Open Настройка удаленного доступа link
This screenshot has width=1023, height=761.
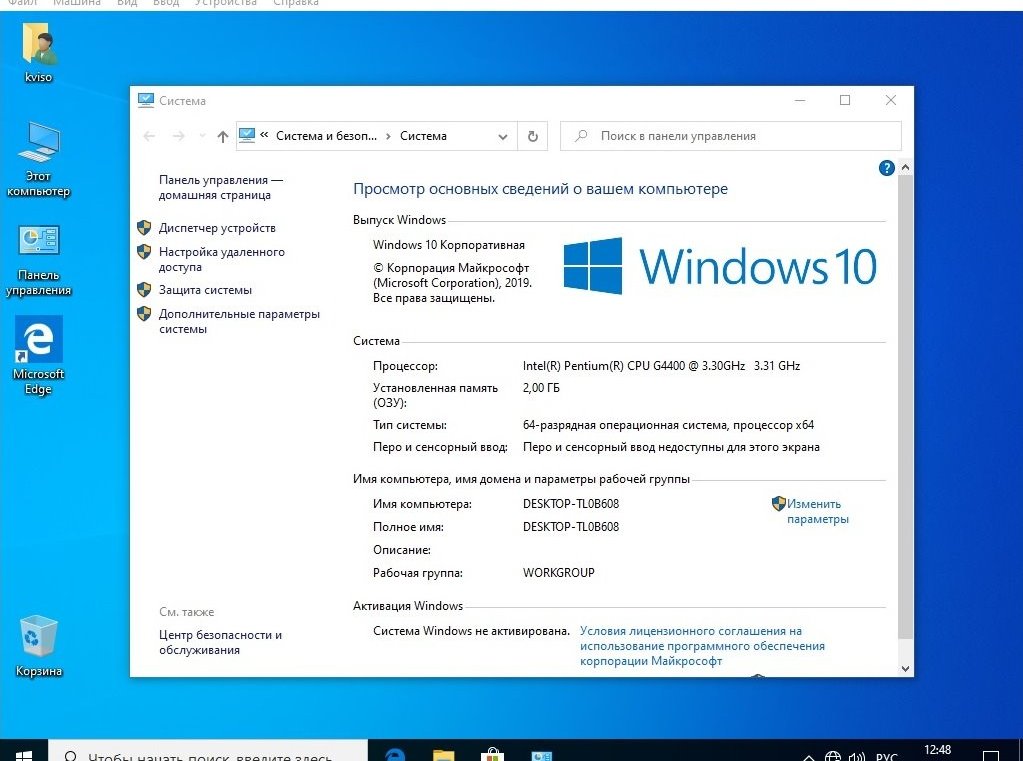pyautogui.click(x=222, y=259)
